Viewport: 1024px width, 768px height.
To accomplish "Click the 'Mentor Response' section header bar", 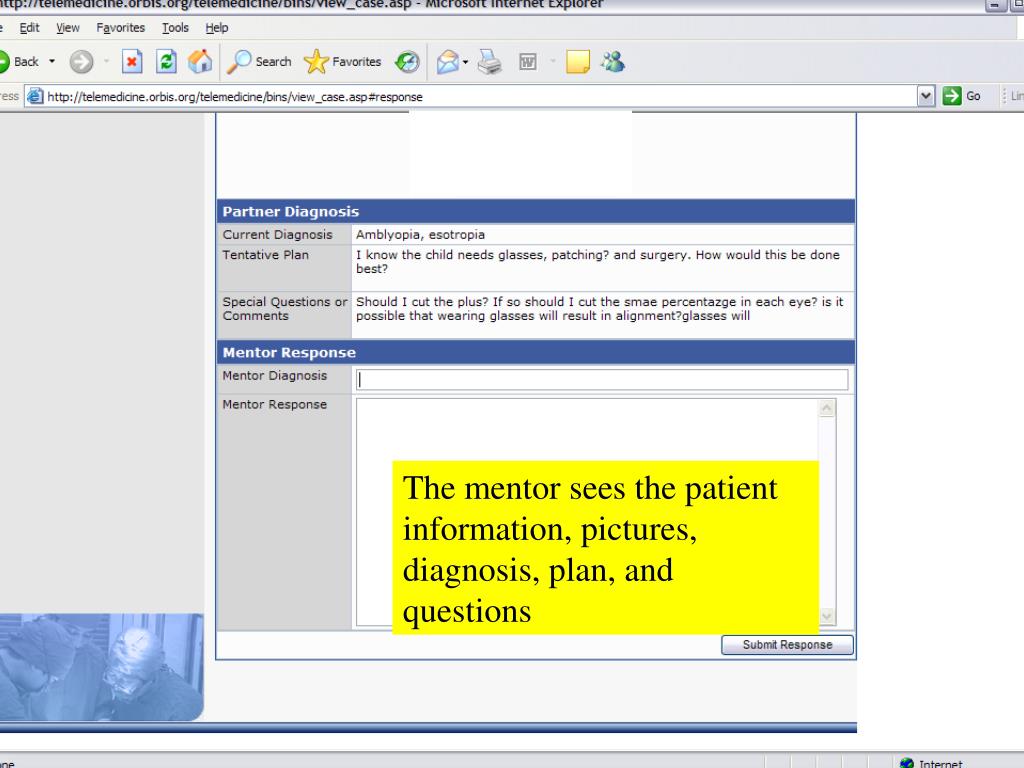I will [536, 353].
